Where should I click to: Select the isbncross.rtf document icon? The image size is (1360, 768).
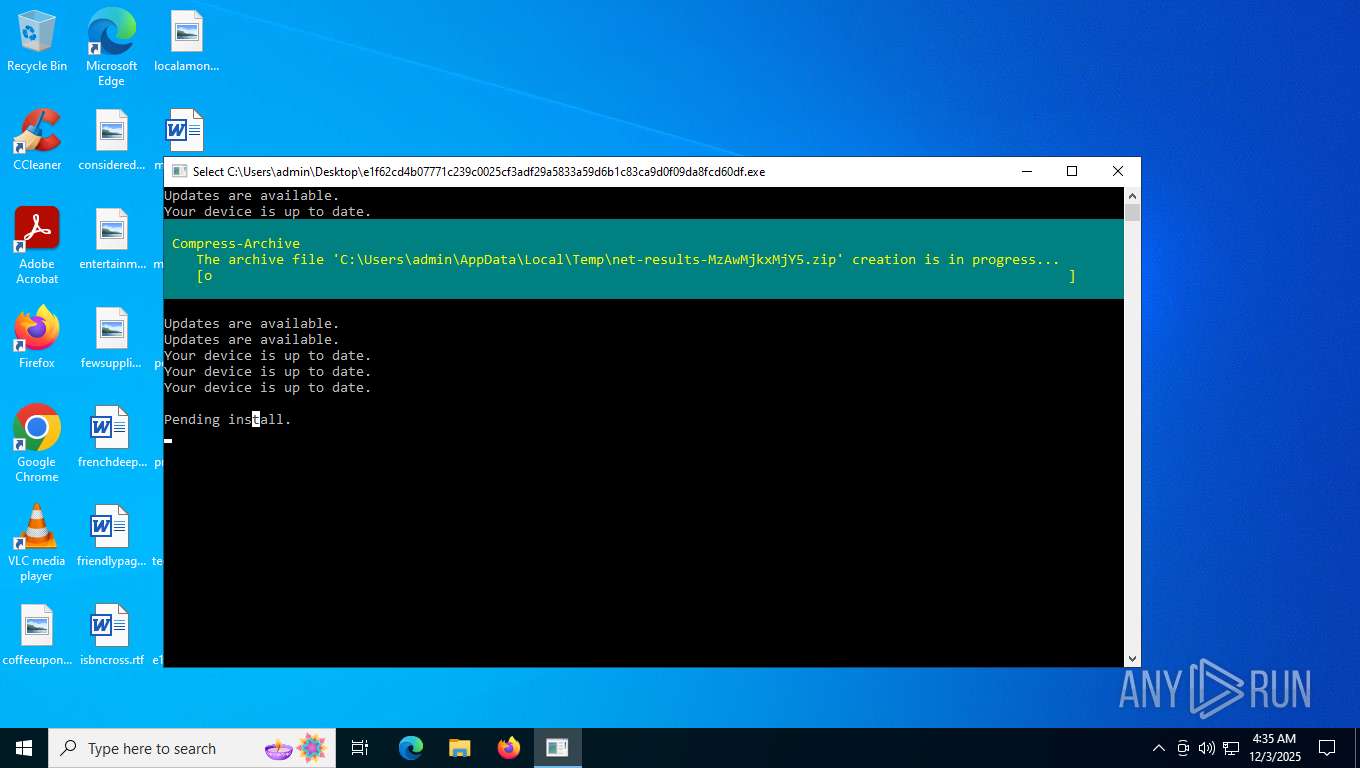[x=111, y=636]
